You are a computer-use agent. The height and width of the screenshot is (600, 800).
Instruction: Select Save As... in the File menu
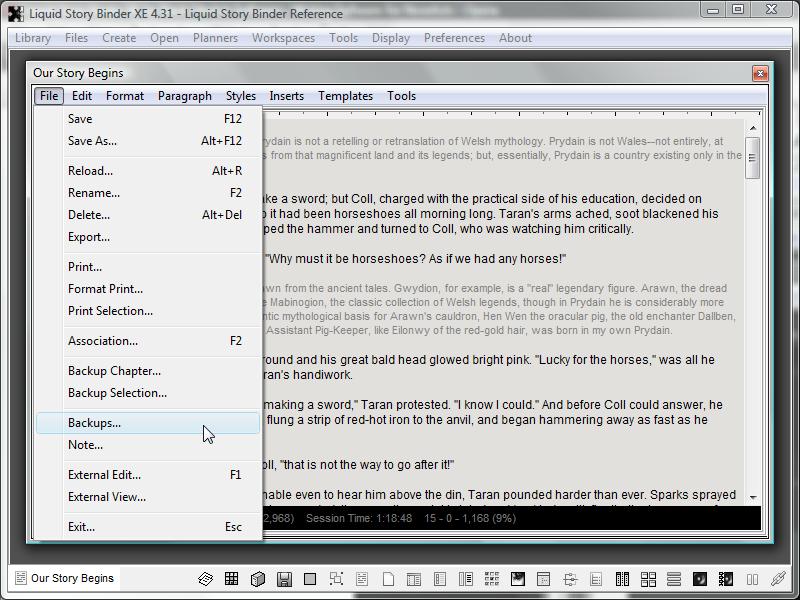pyautogui.click(x=92, y=141)
